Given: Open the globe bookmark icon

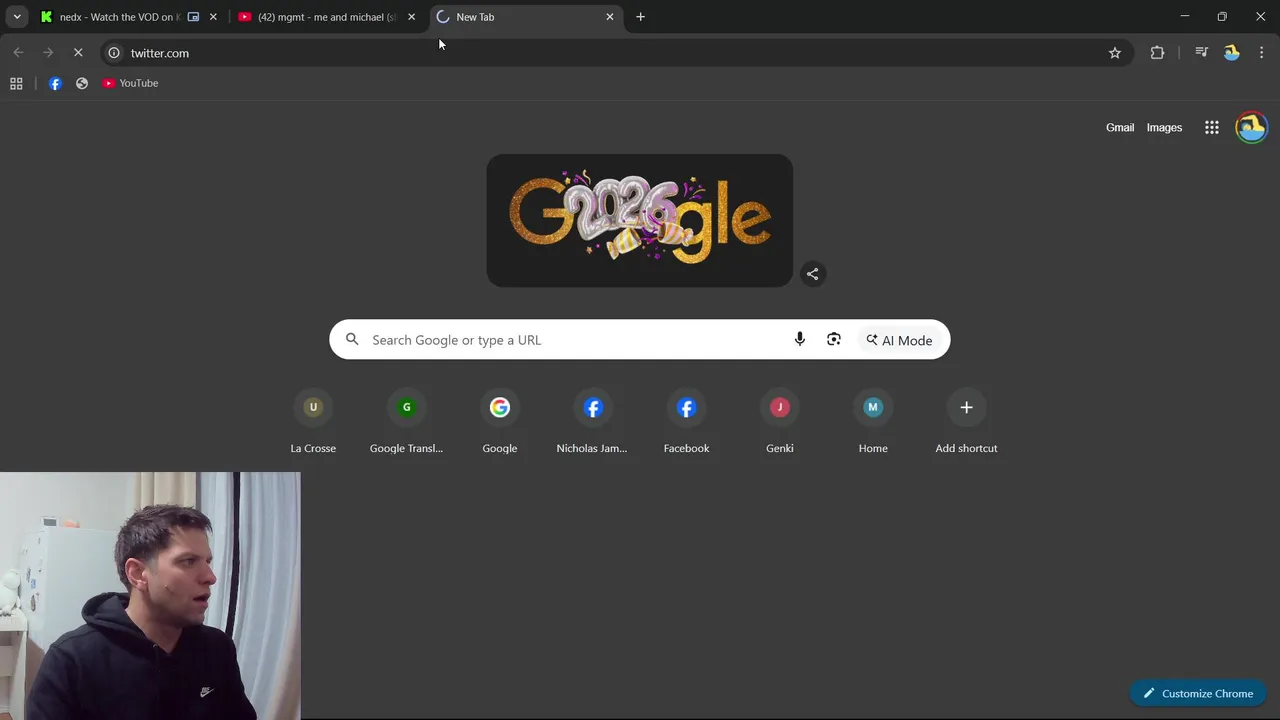Looking at the screenshot, I should (x=82, y=83).
